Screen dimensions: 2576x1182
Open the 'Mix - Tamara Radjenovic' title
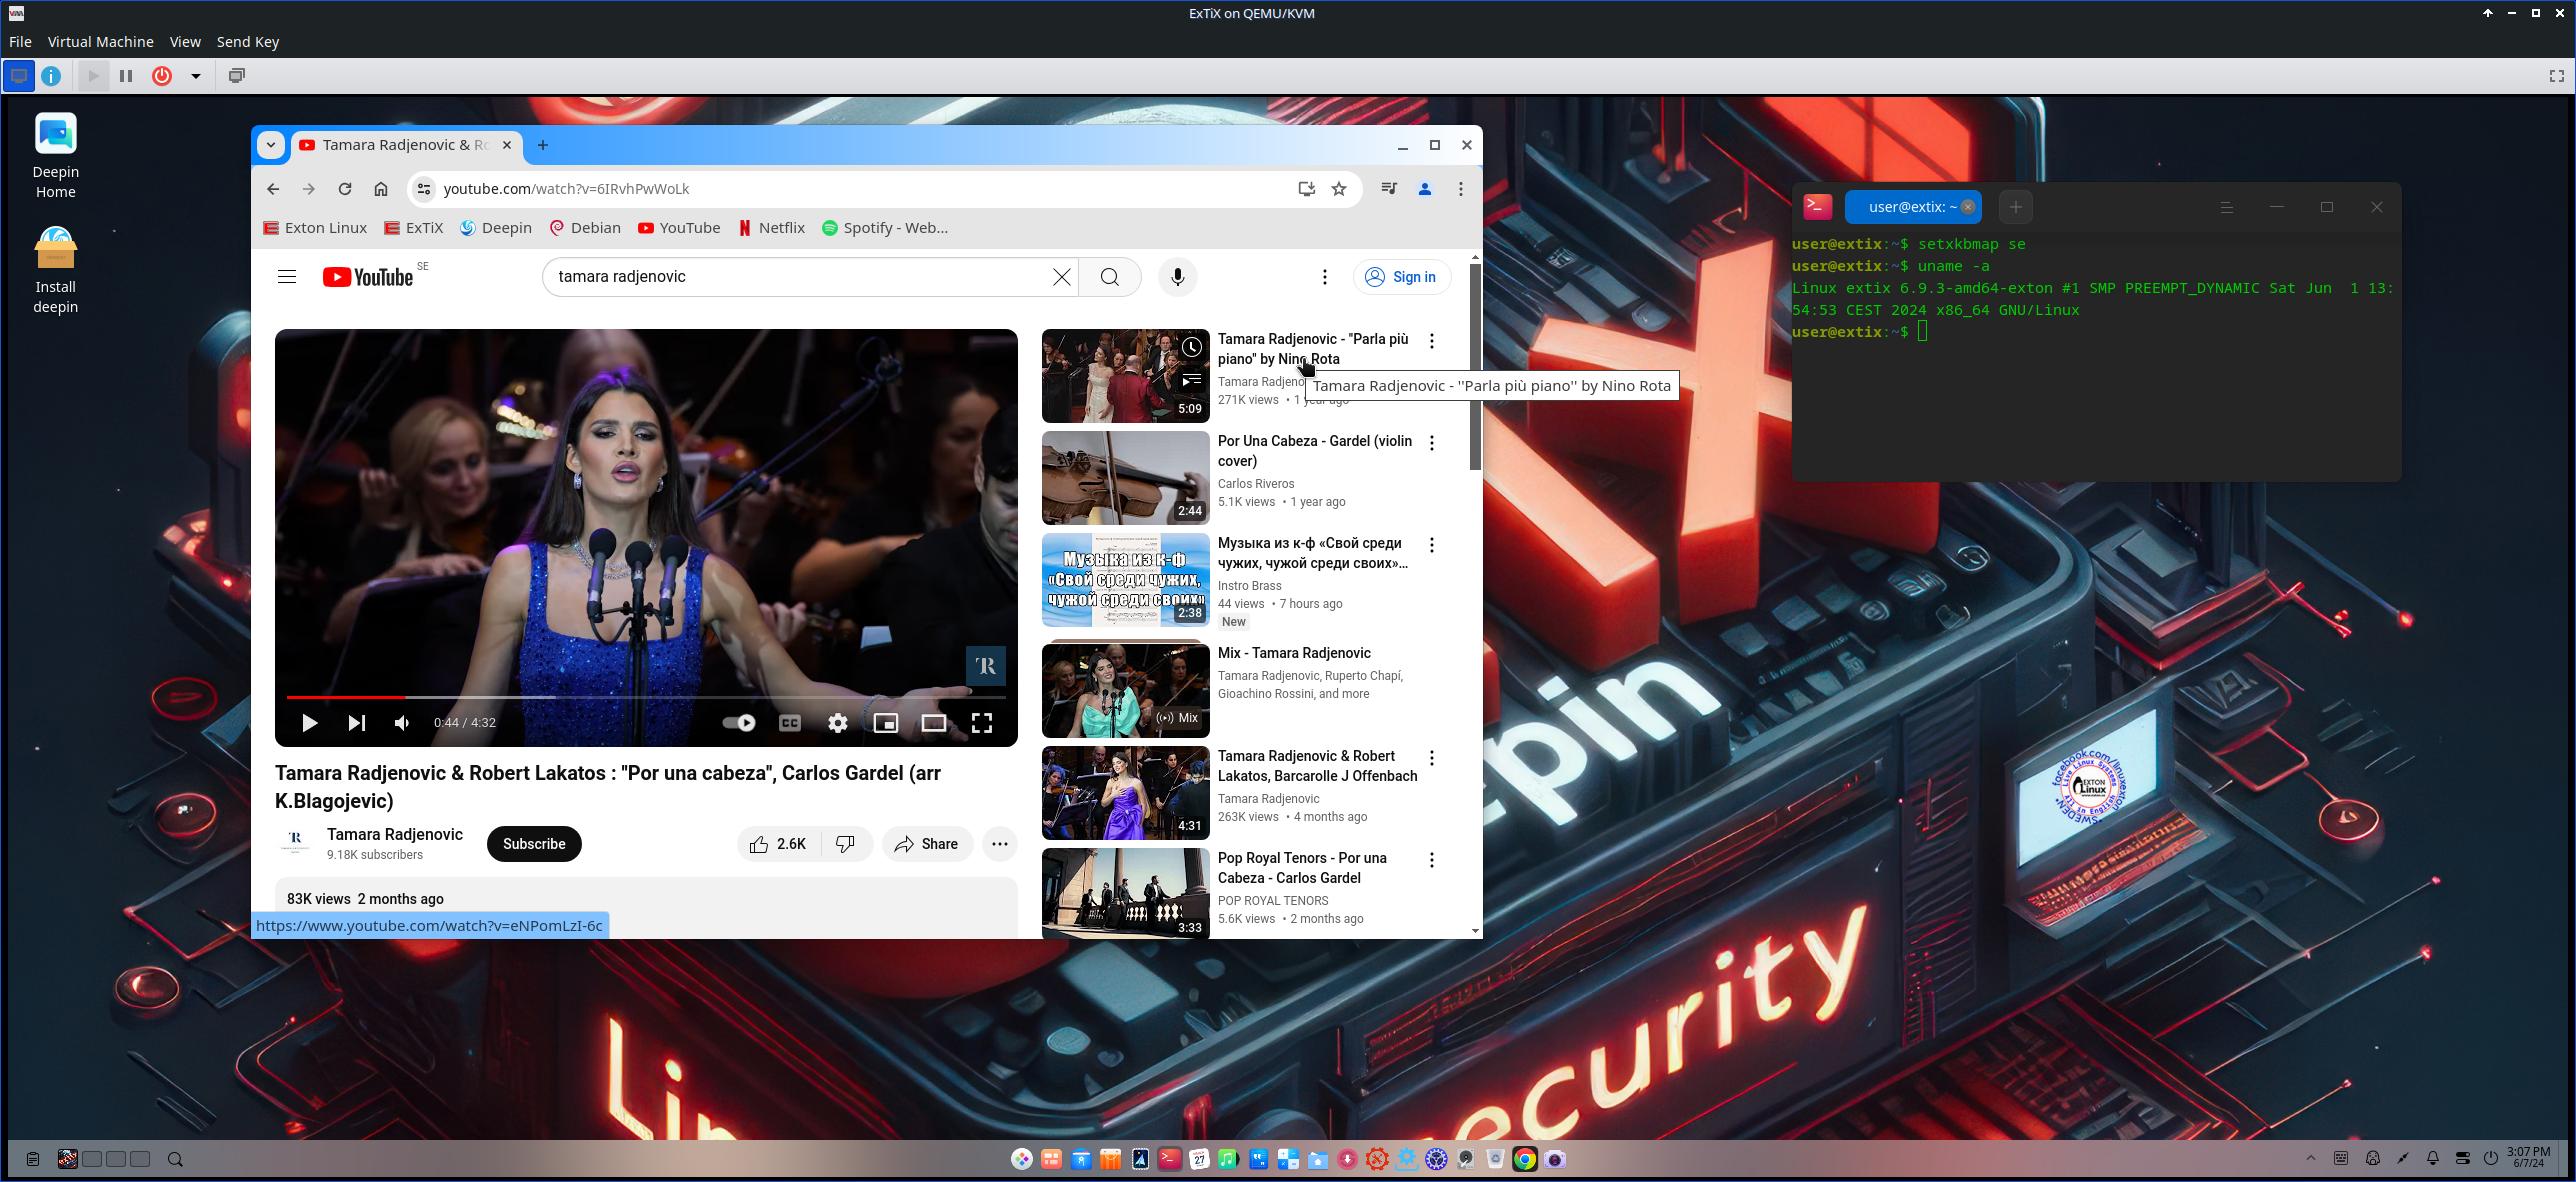[x=1294, y=653]
